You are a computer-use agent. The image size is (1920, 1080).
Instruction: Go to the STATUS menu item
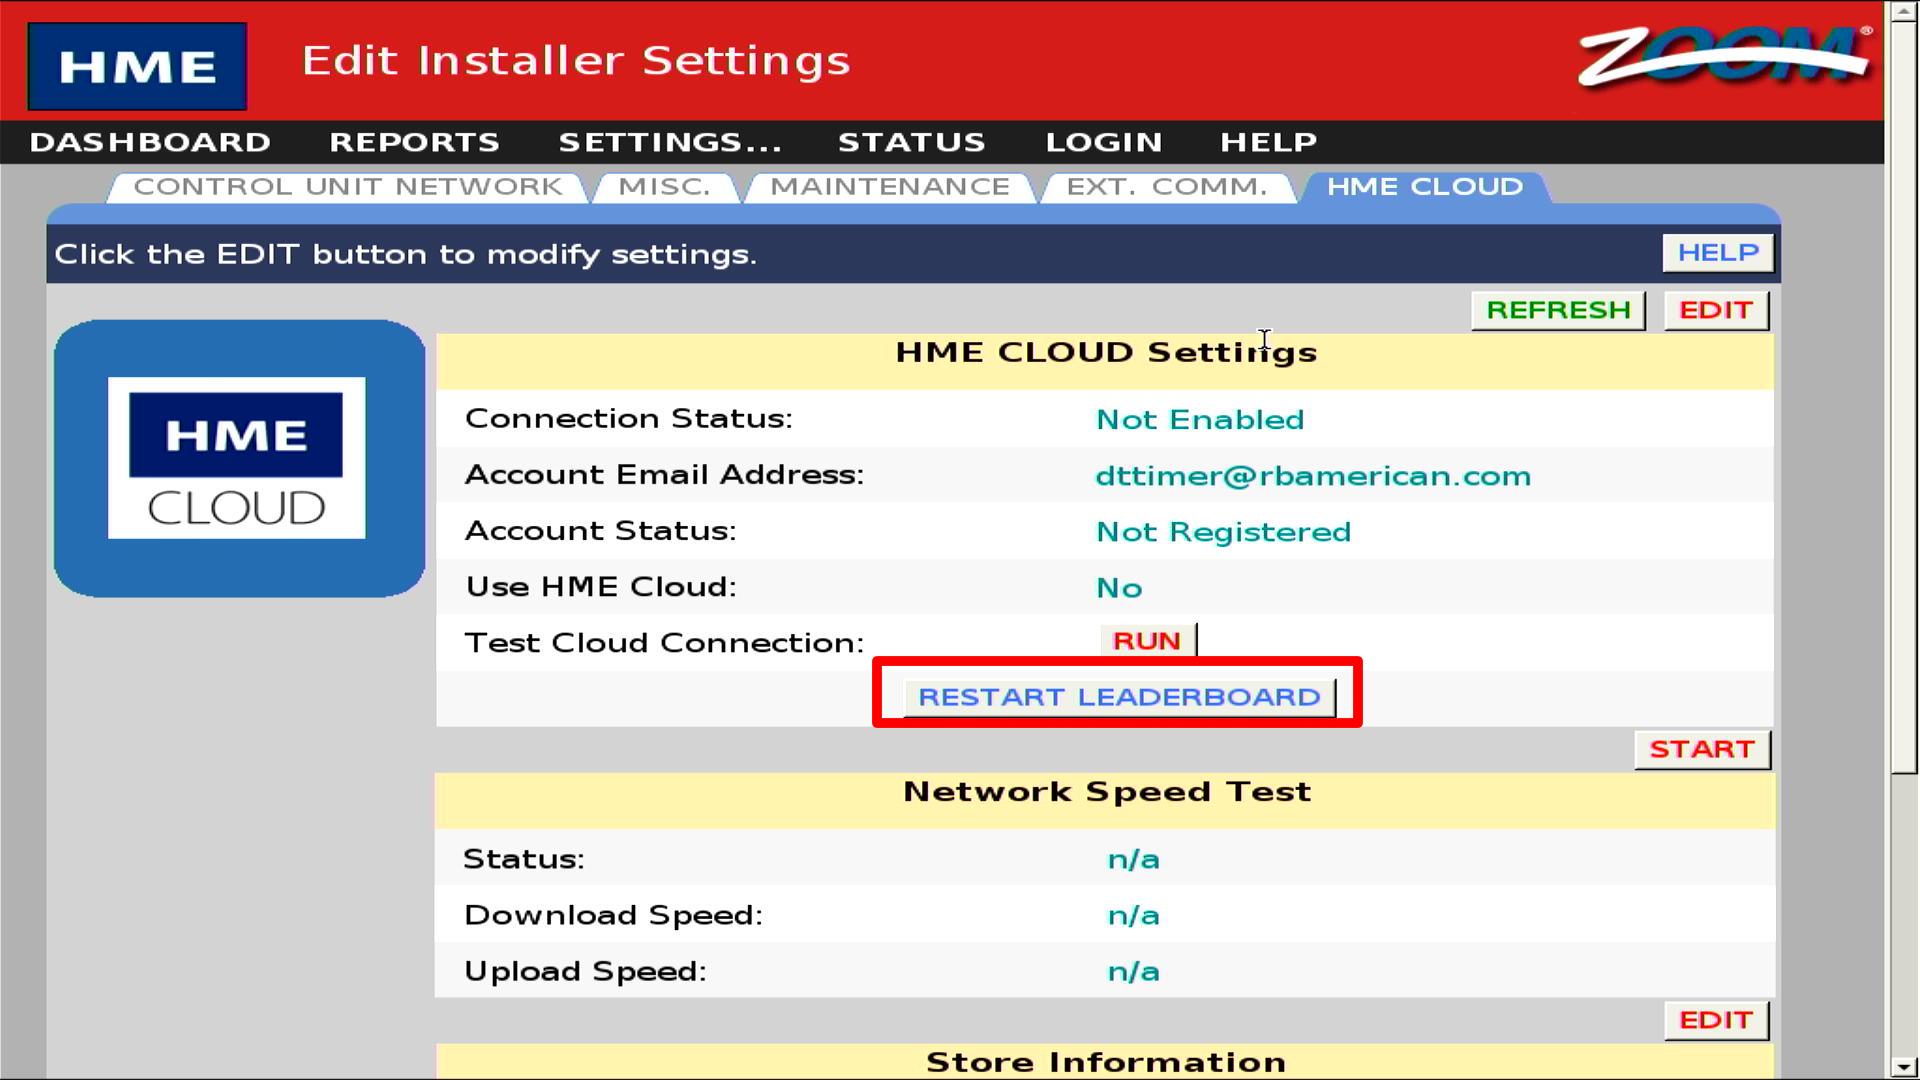tap(911, 142)
